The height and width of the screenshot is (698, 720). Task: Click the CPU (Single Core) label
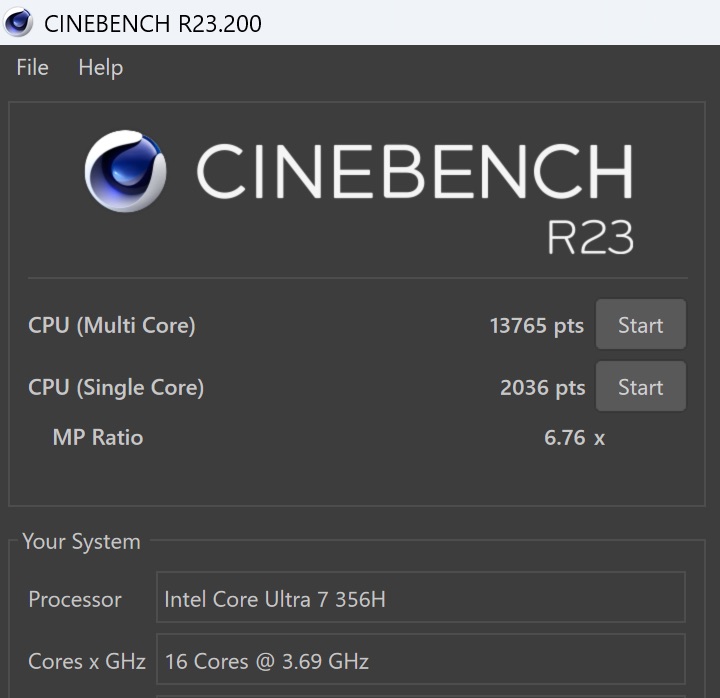[116, 388]
